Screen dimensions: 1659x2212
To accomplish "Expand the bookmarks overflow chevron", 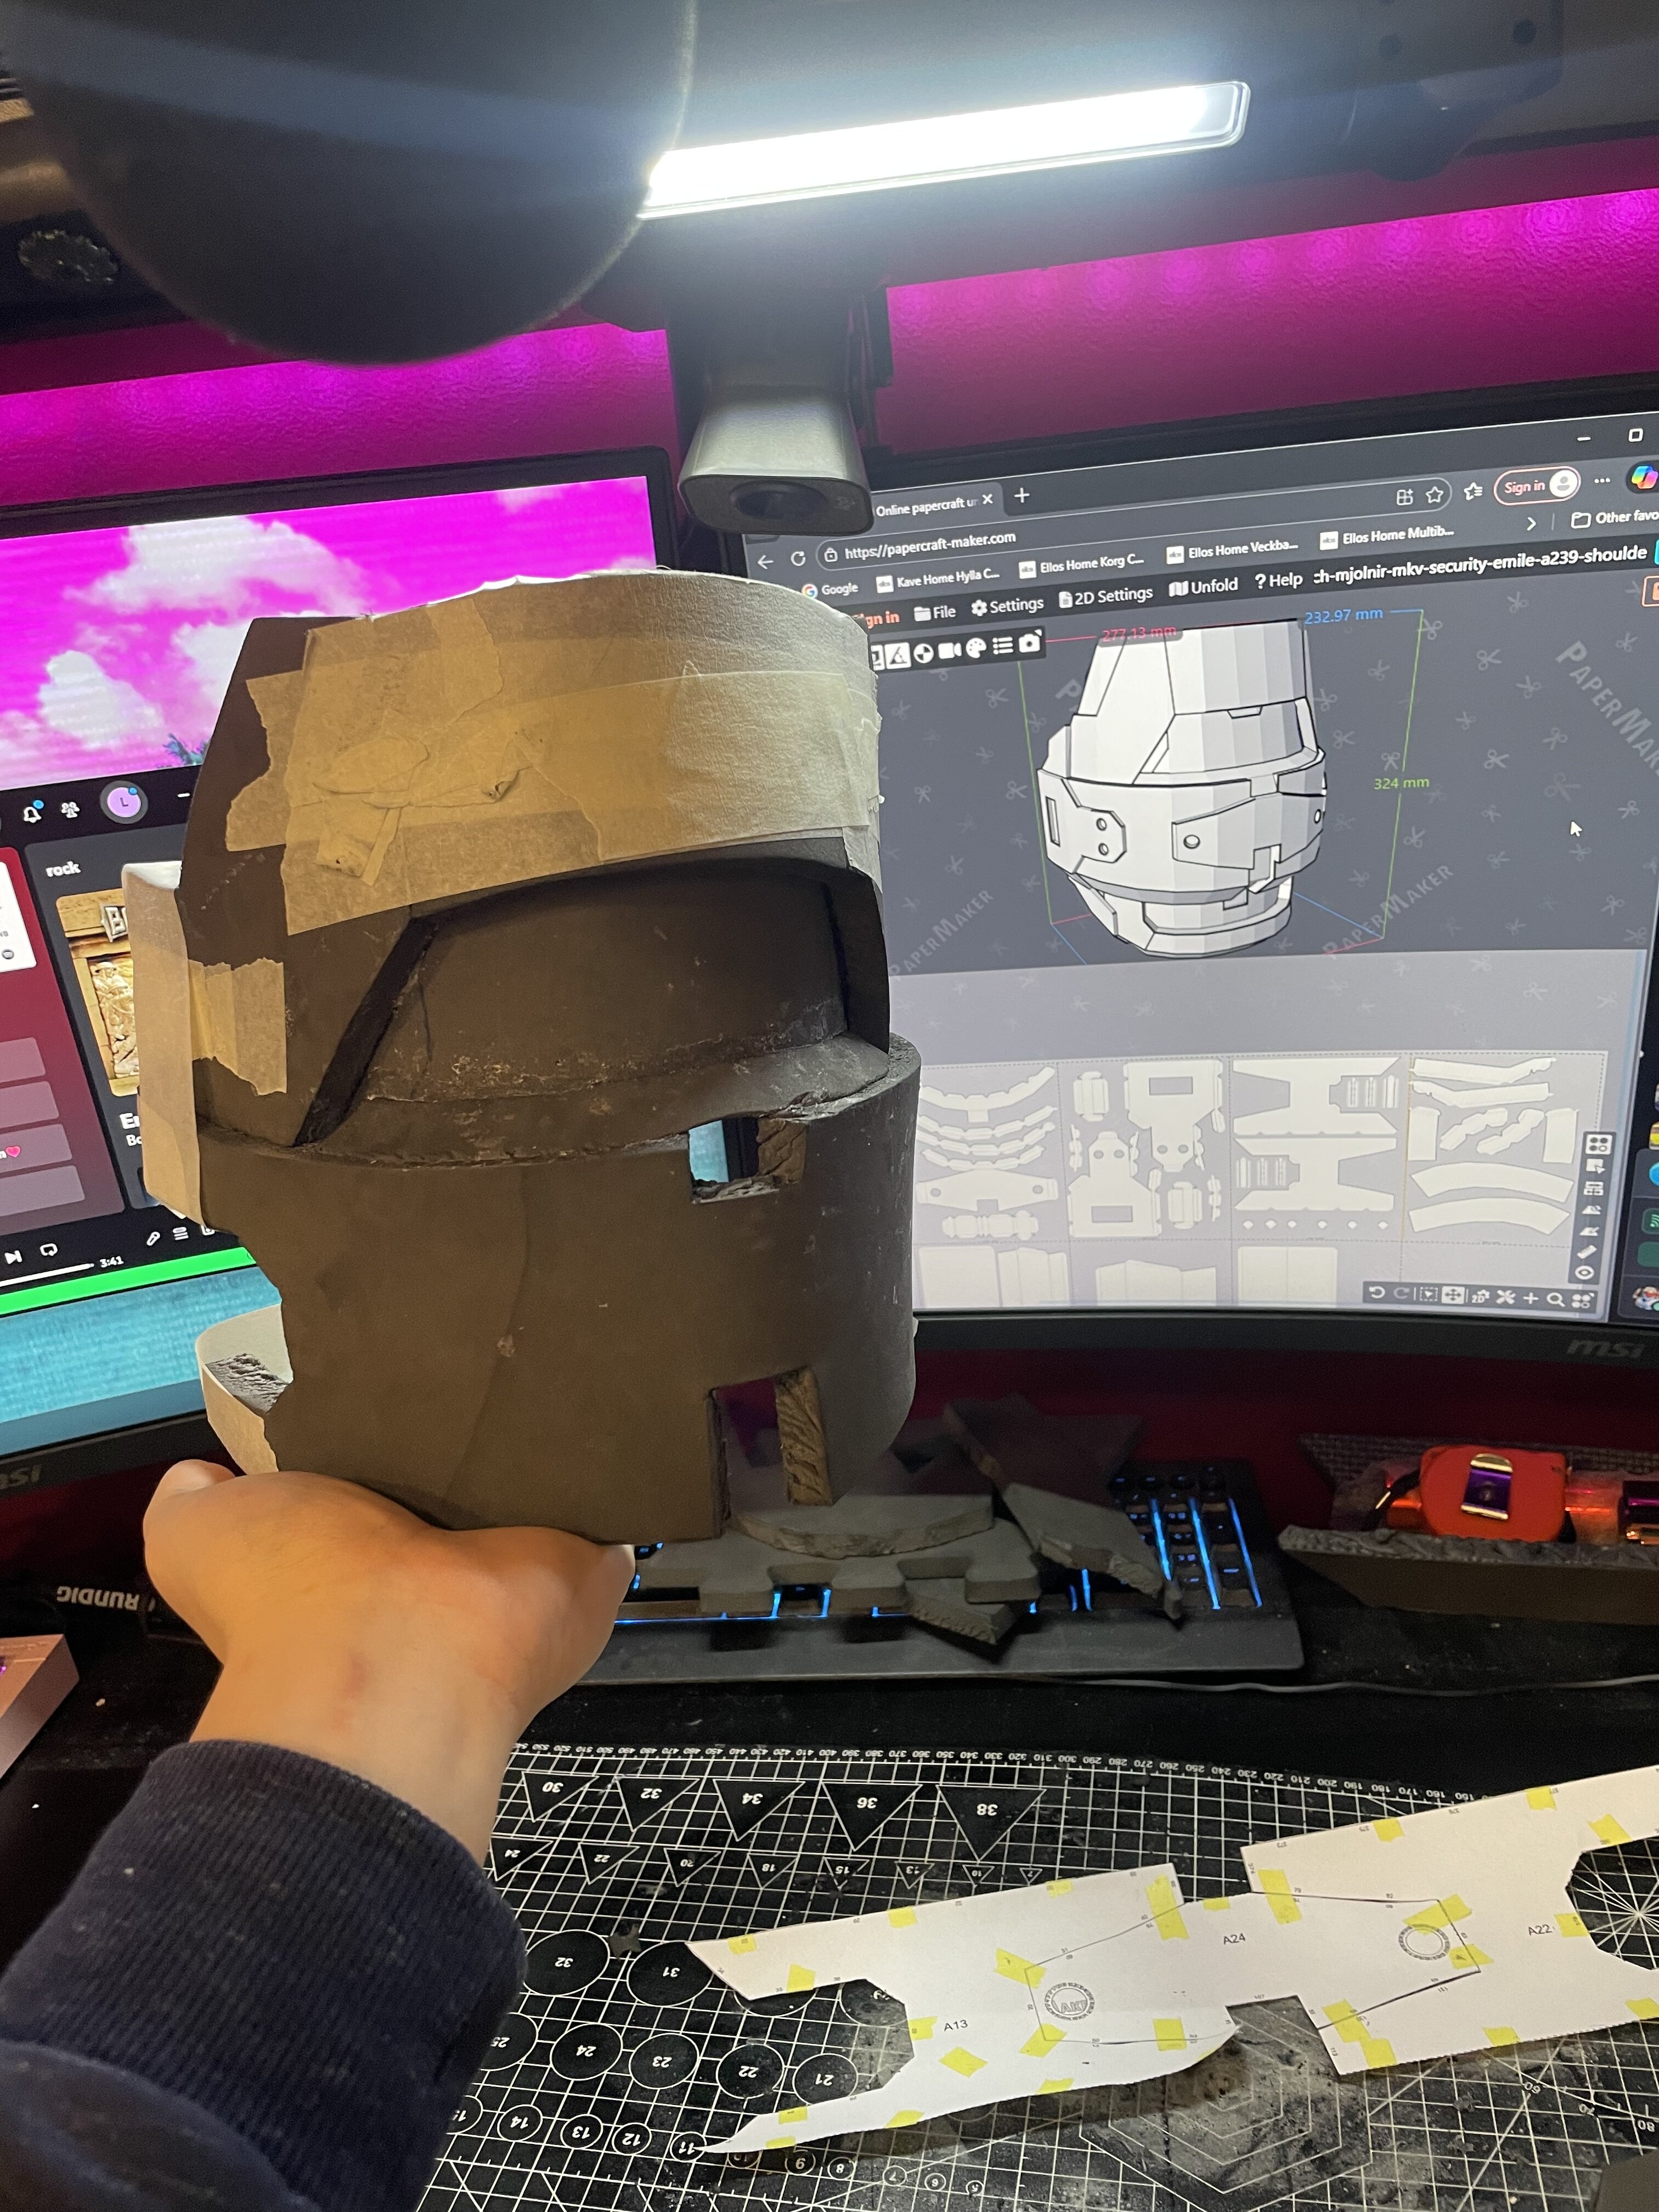I will 1530,523.
